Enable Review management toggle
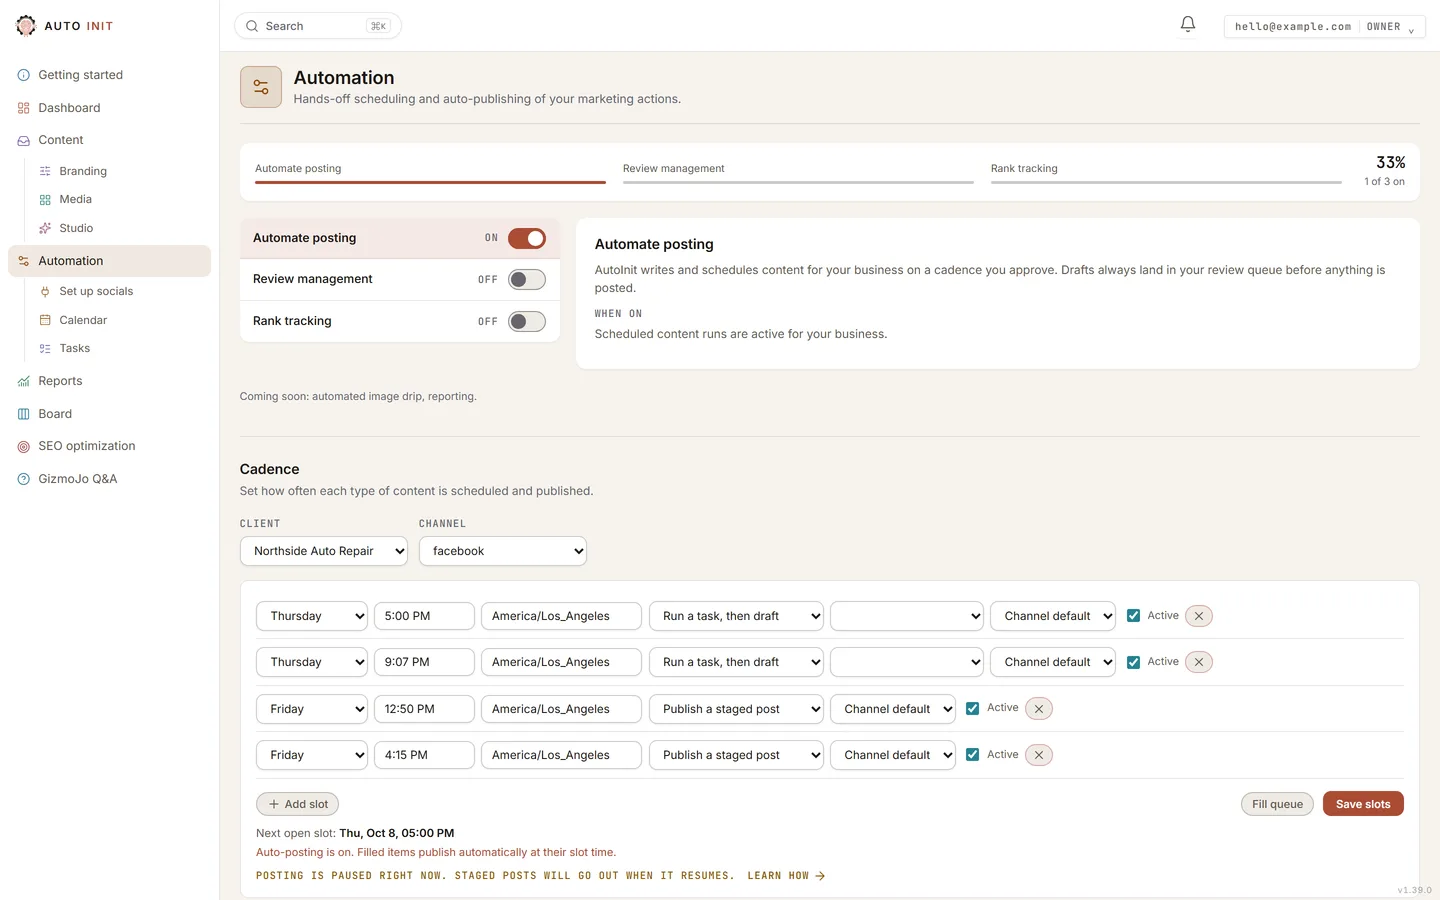 pos(527,280)
